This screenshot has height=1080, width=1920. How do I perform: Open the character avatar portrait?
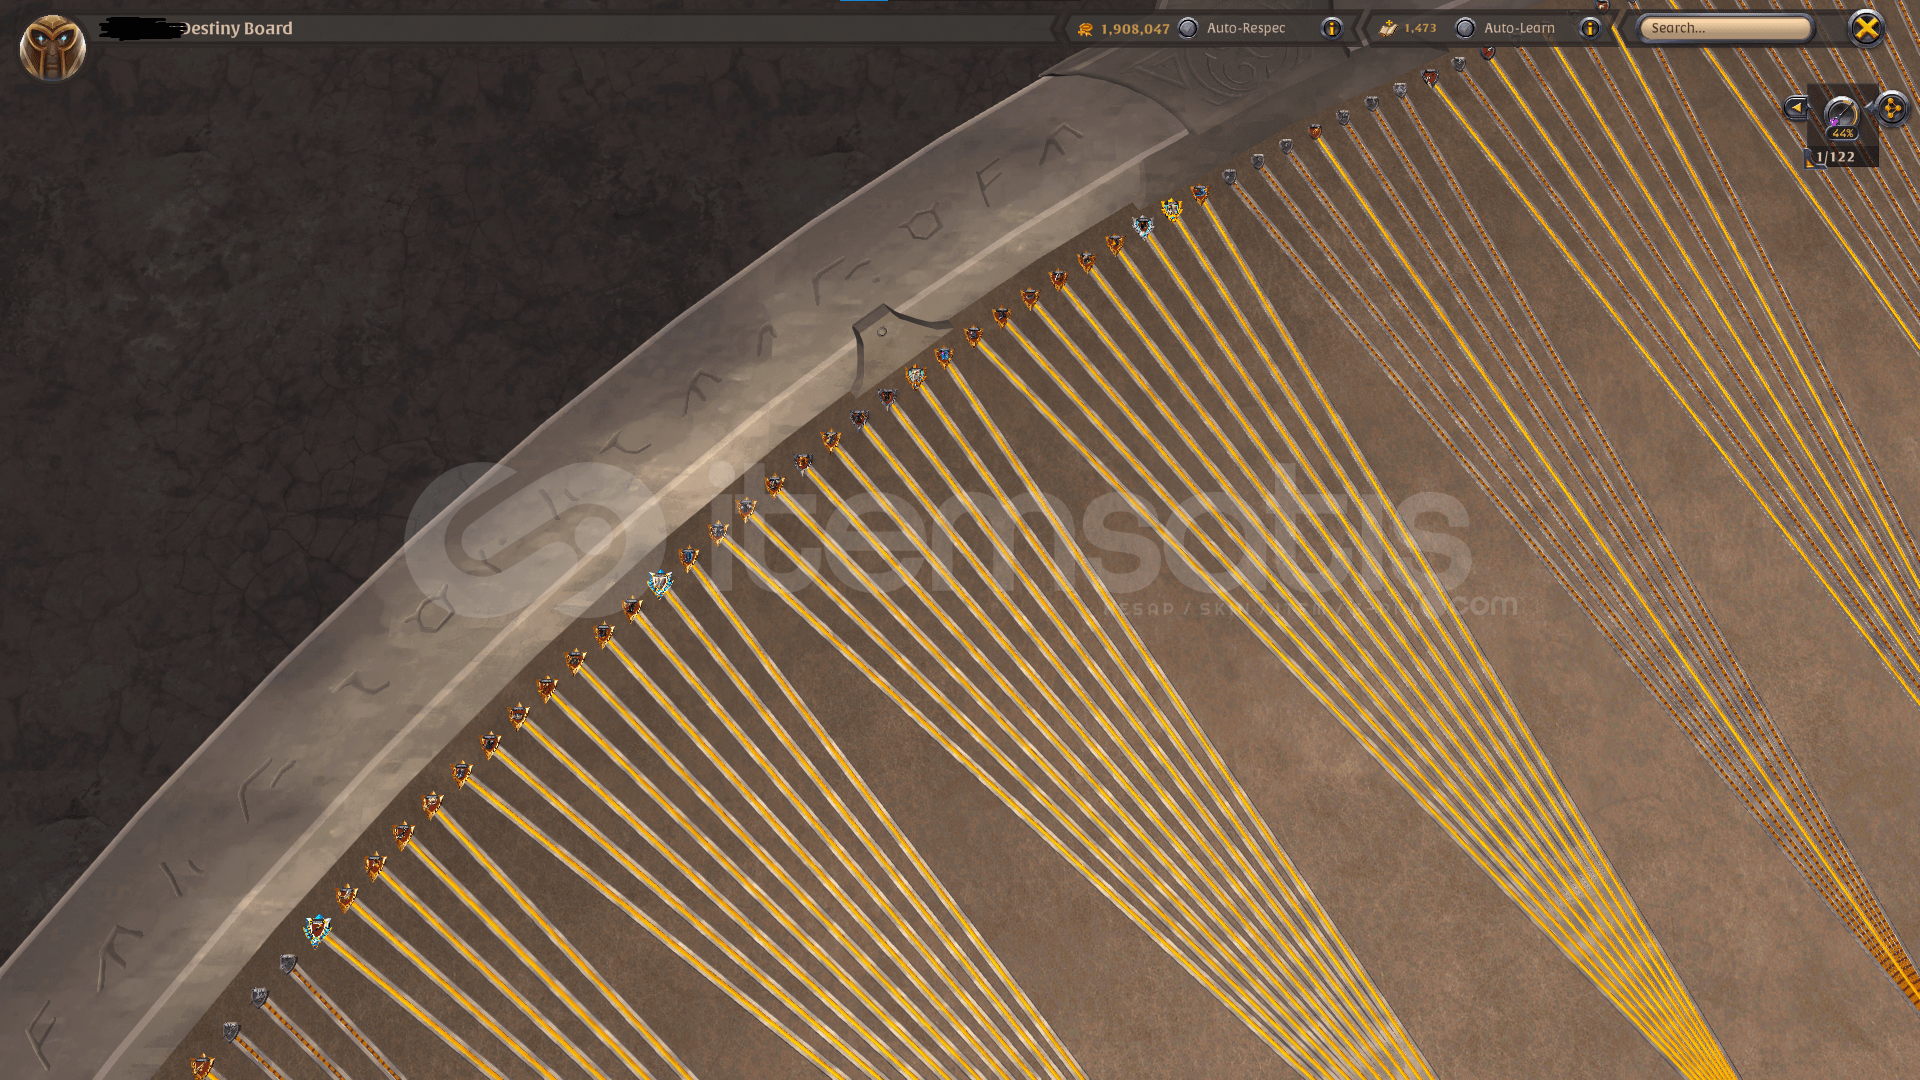pos(53,47)
